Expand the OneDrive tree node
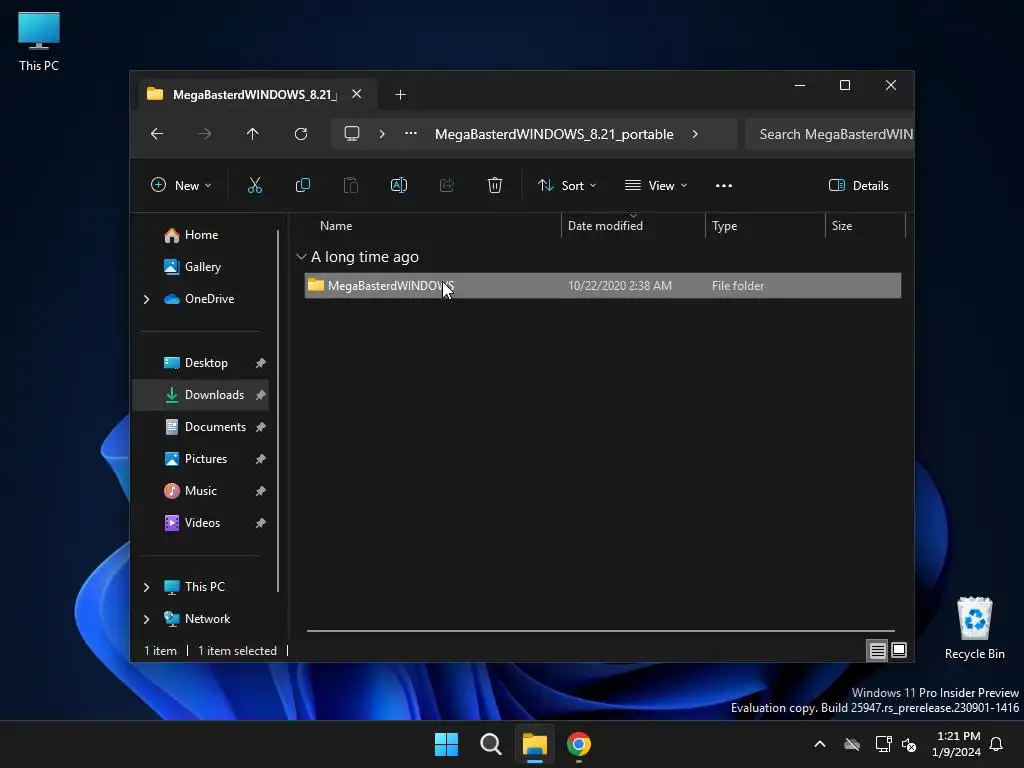Viewport: 1024px width, 768px height. click(x=146, y=299)
